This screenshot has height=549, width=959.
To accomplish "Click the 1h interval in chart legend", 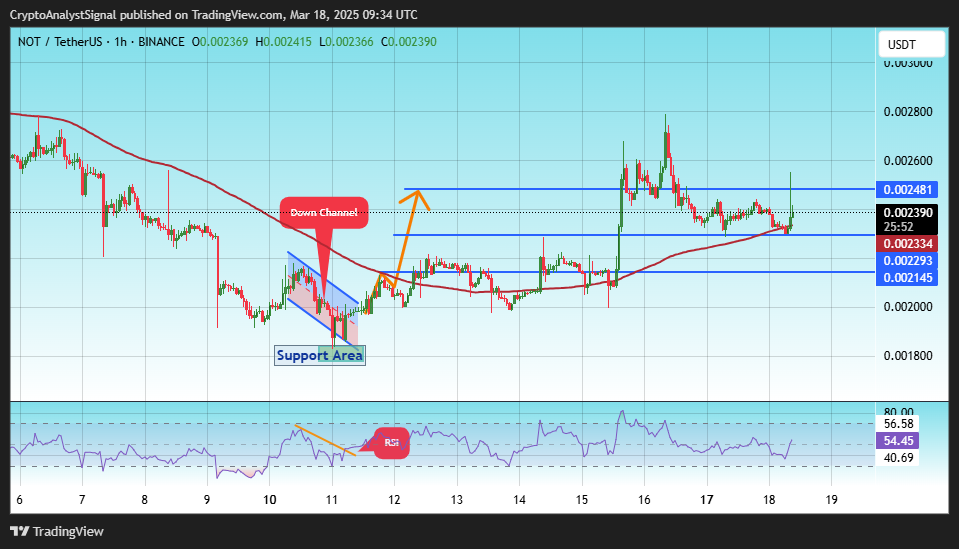I will [120, 42].
